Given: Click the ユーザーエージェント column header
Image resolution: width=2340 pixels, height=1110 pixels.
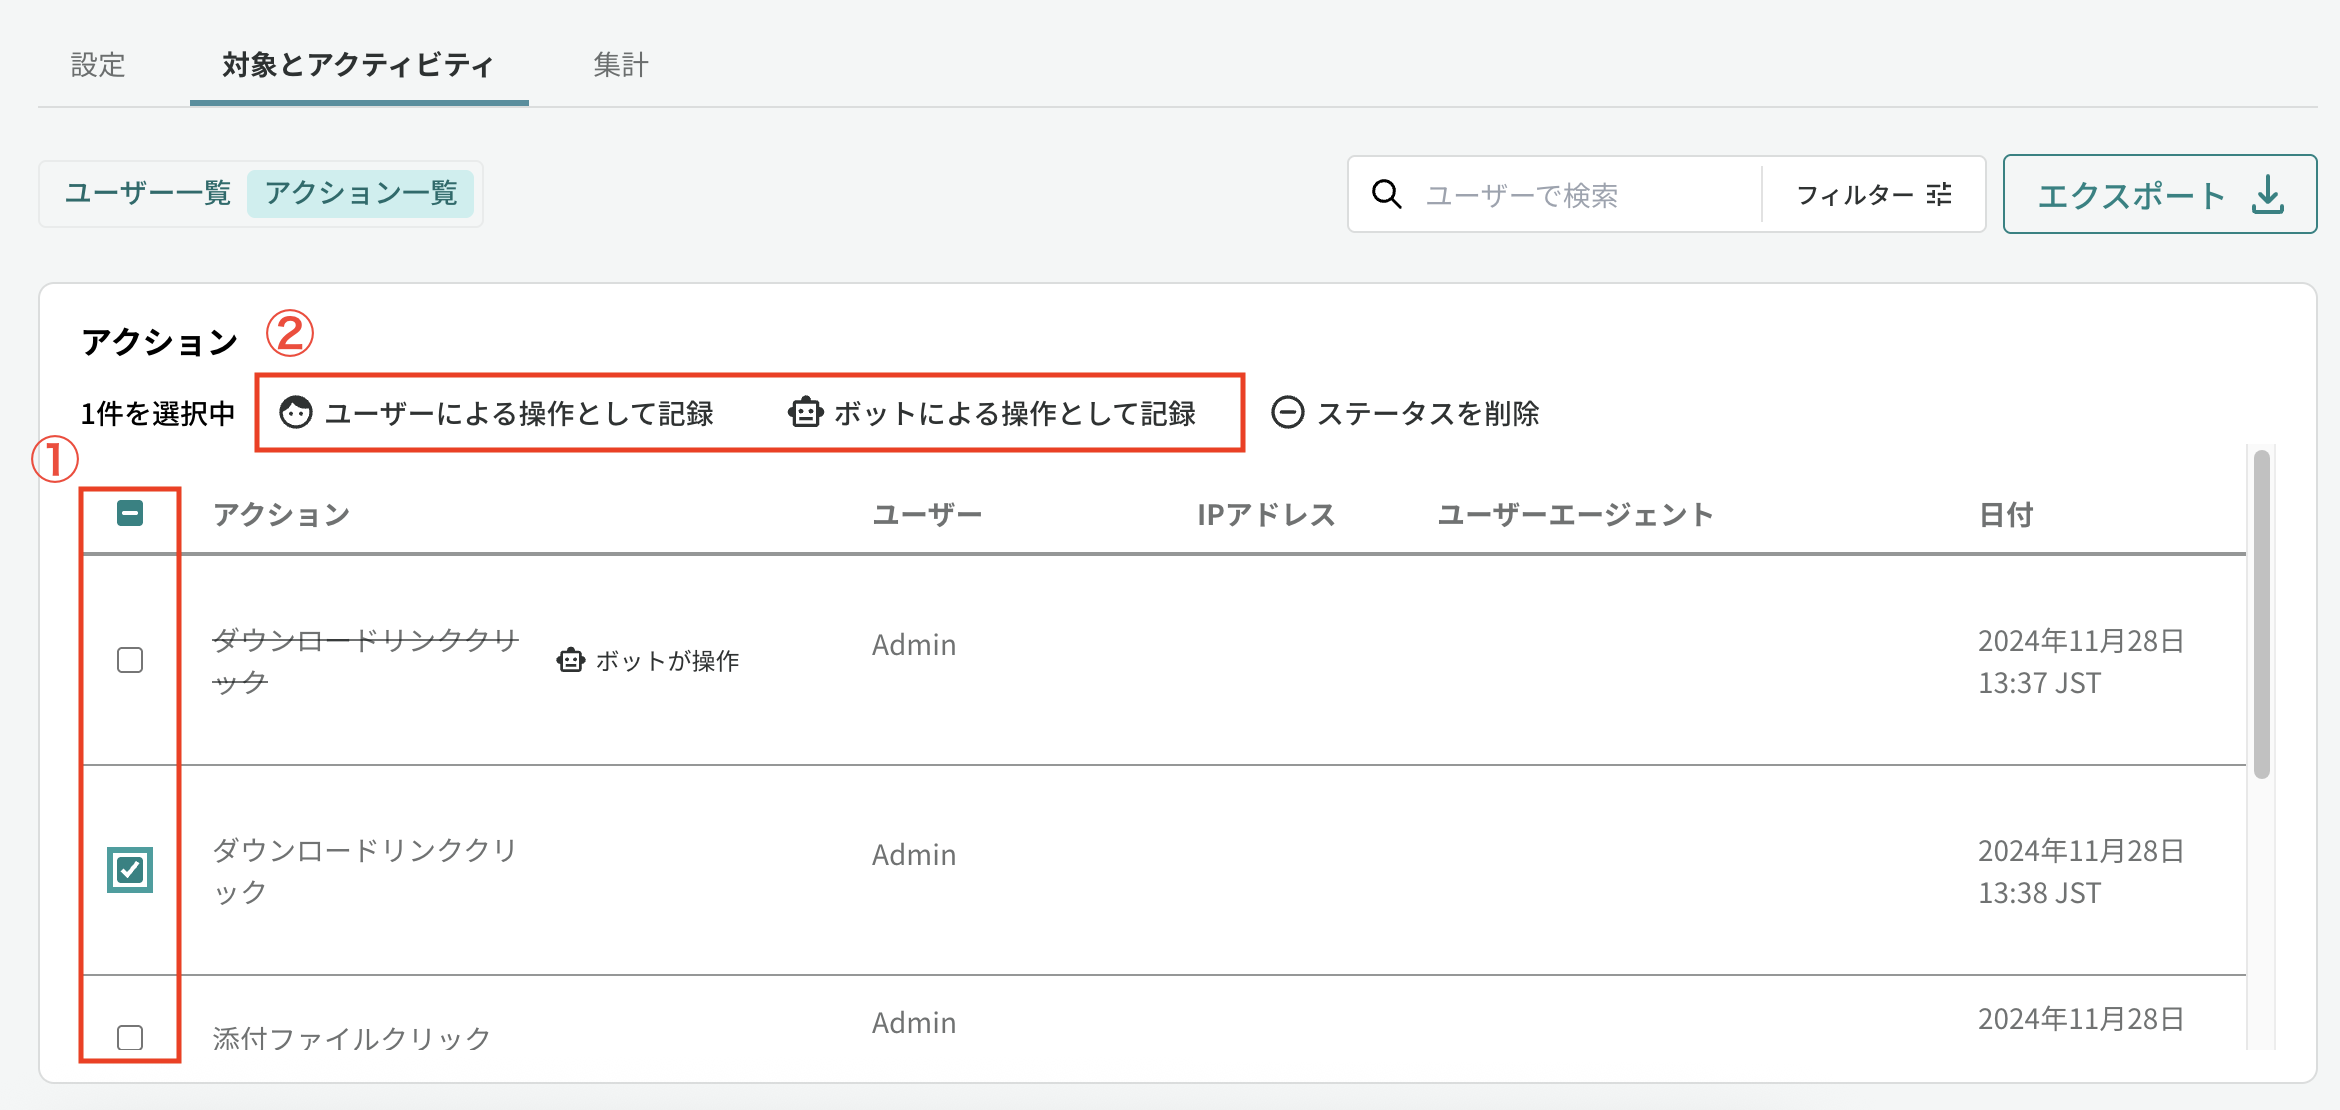Looking at the screenshot, I should click(x=1575, y=514).
